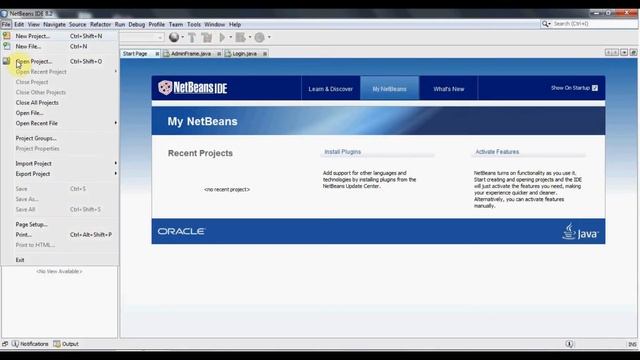This screenshot has height=360, width=640.
Task: Expand the Import Project submenu
Action: 116,163
